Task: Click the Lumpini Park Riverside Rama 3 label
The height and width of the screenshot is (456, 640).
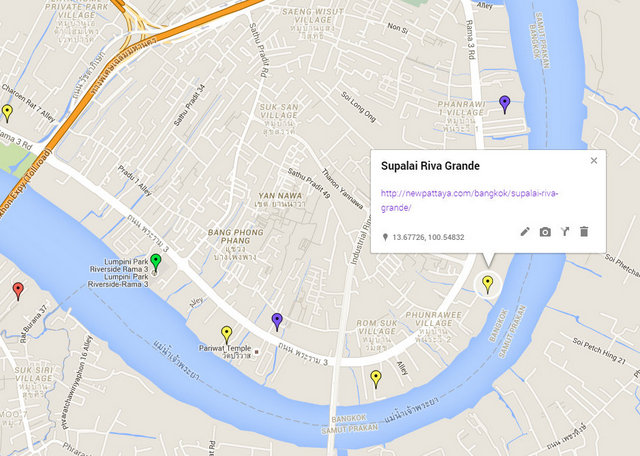Action: (x=119, y=265)
